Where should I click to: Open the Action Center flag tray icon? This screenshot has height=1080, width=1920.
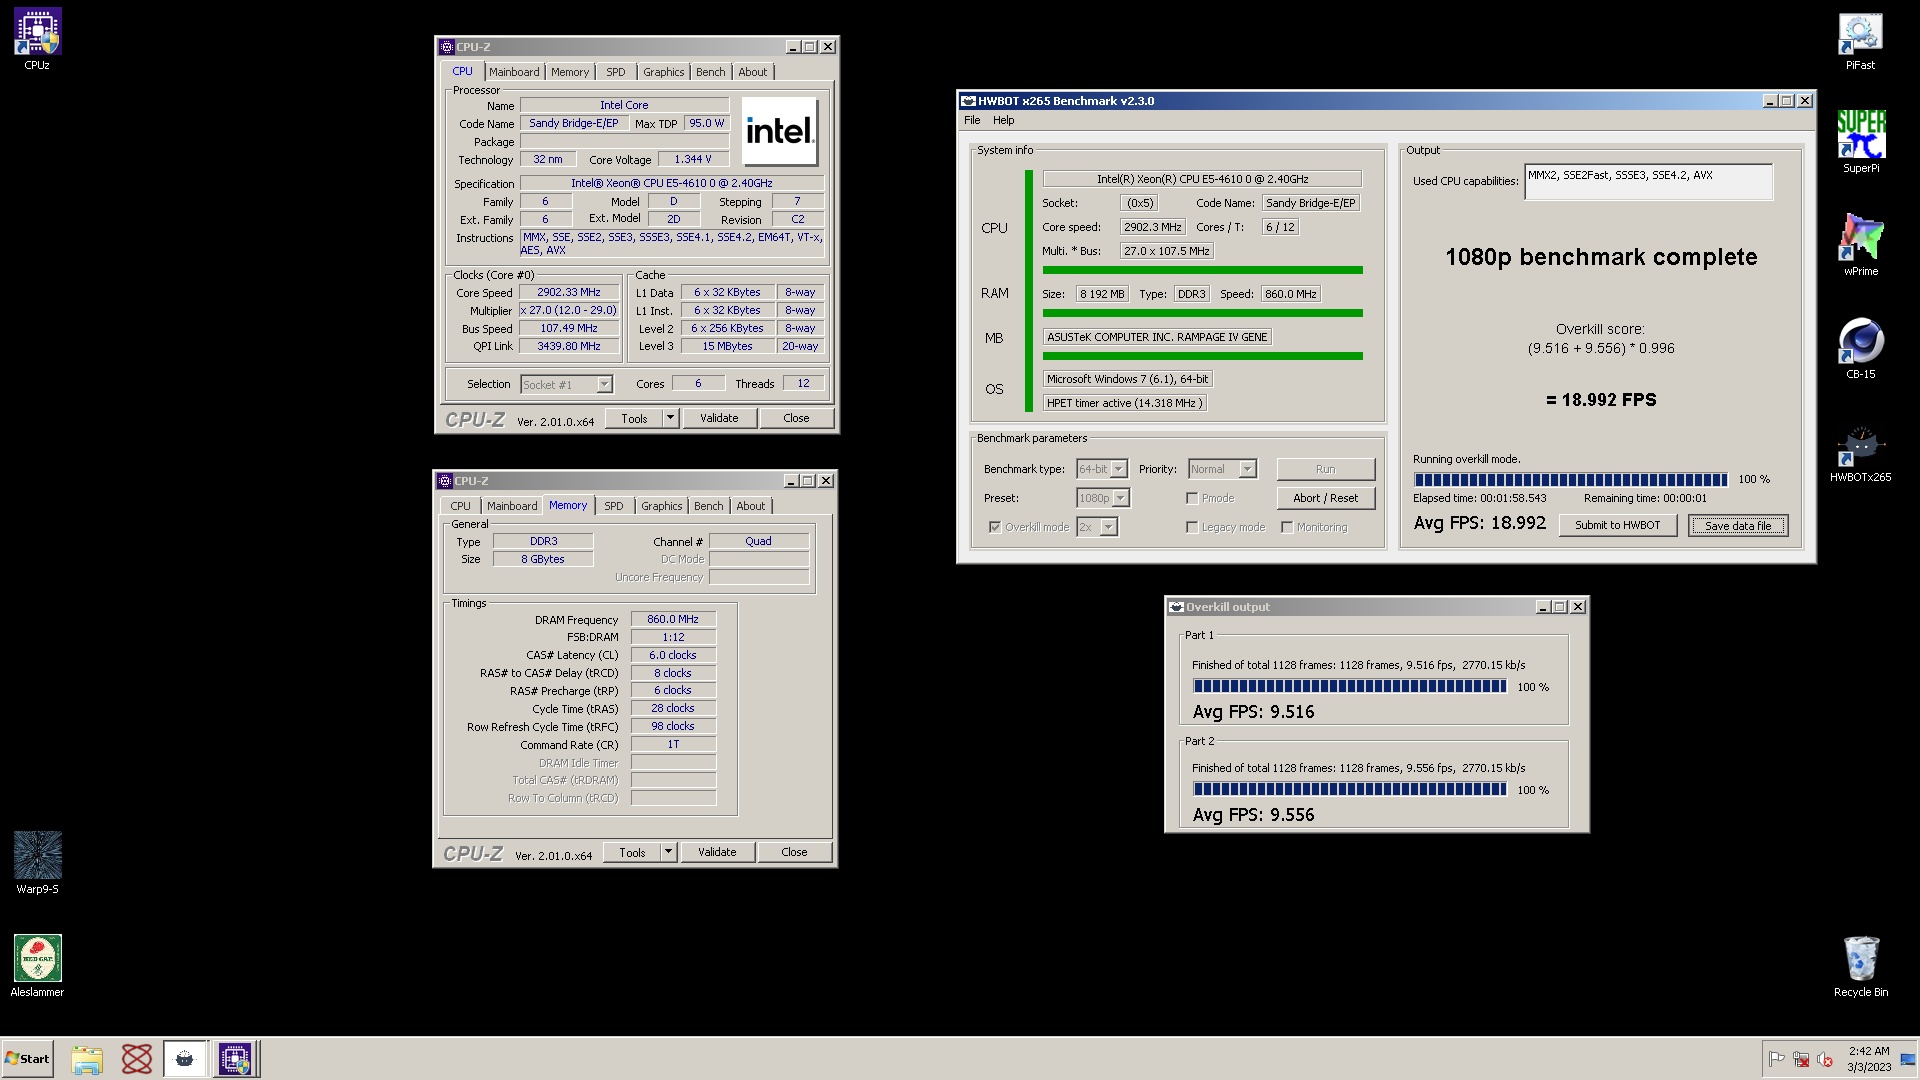pos(1777,1059)
